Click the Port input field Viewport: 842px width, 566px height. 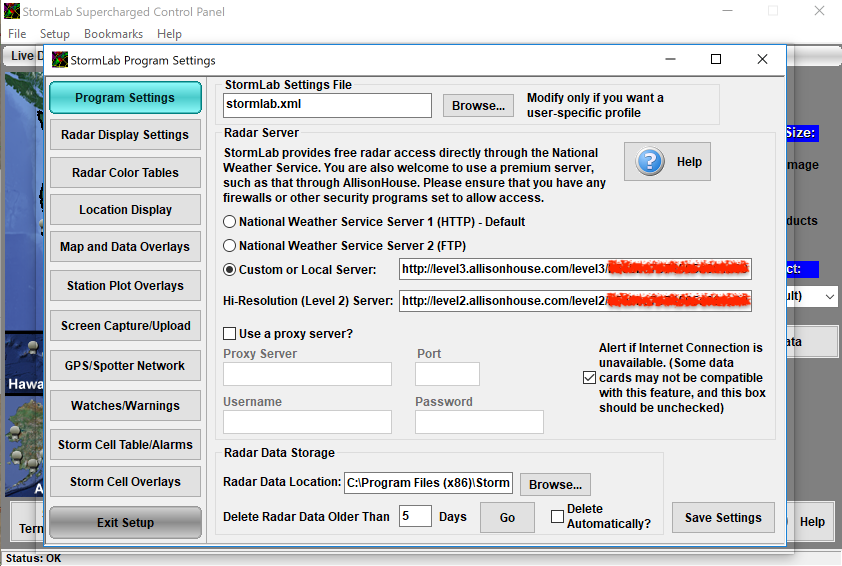point(447,374)
